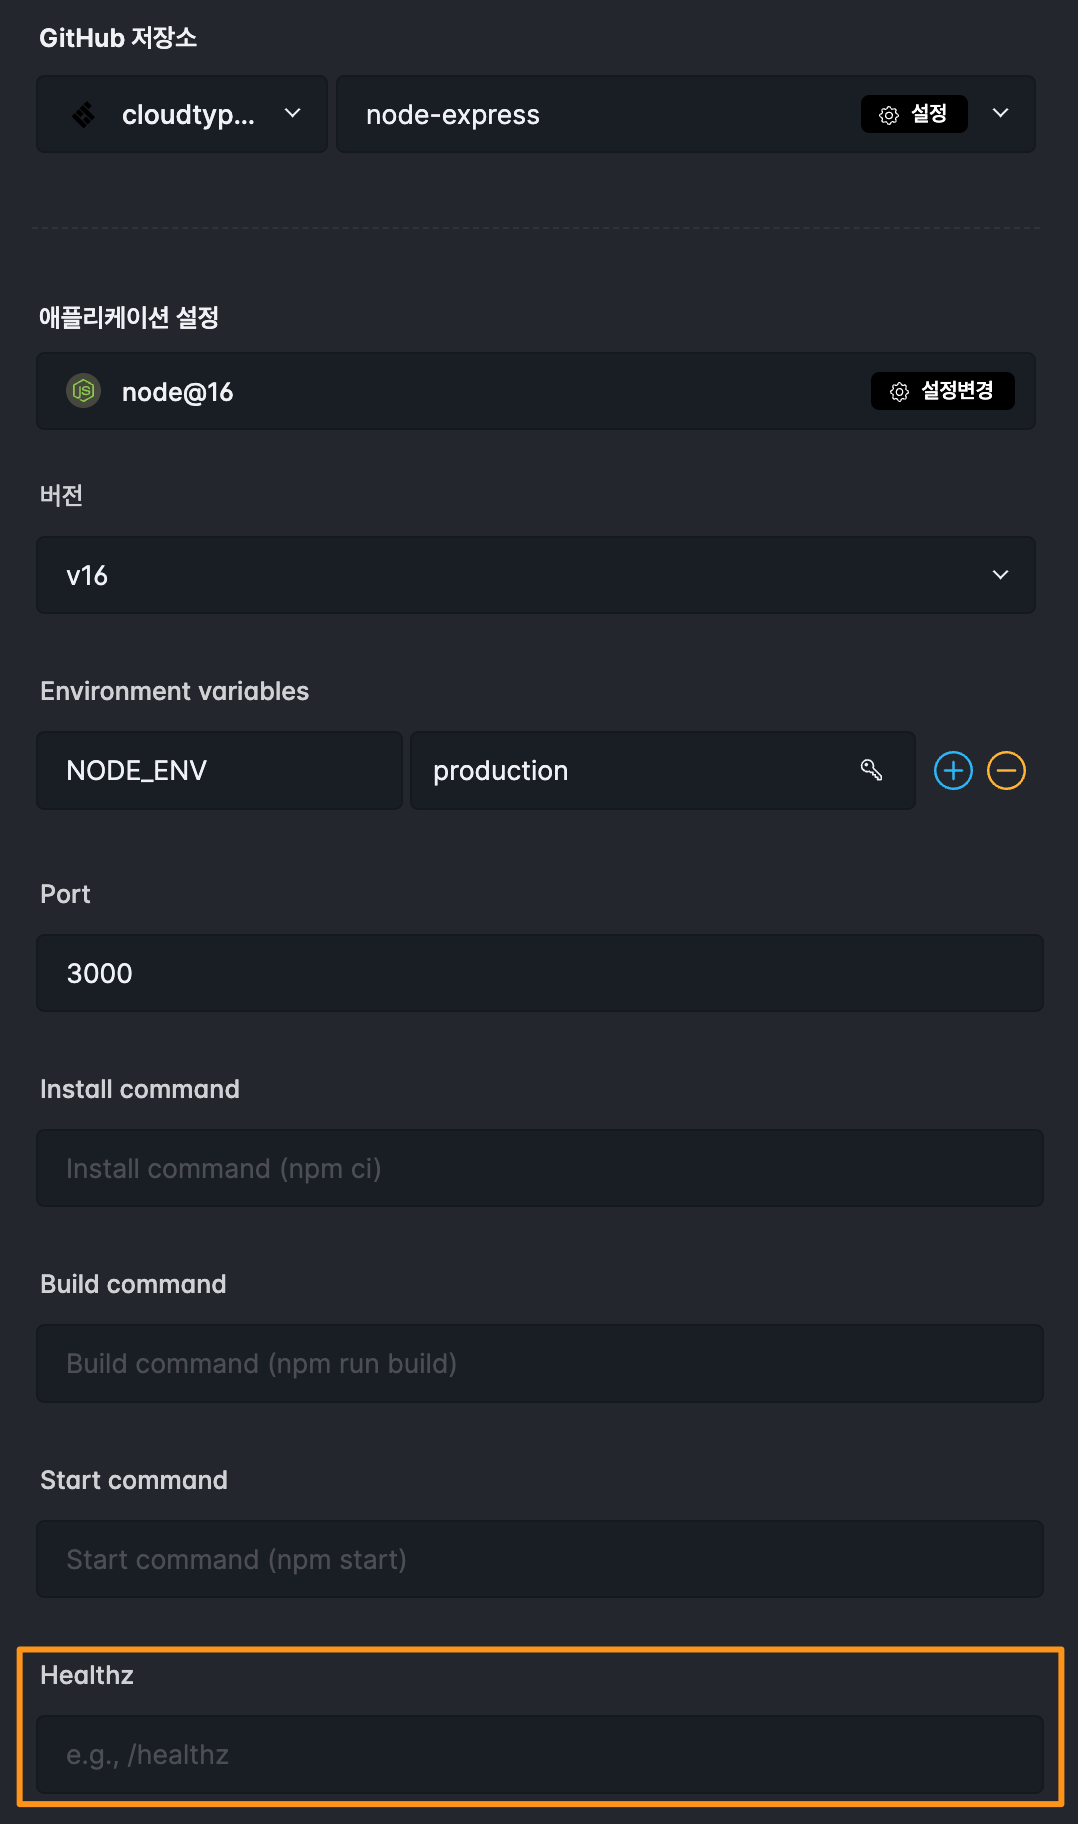Focus the Install command input field
This screenshot has width=1078, height=1824.
click(x=539, y=1168)
